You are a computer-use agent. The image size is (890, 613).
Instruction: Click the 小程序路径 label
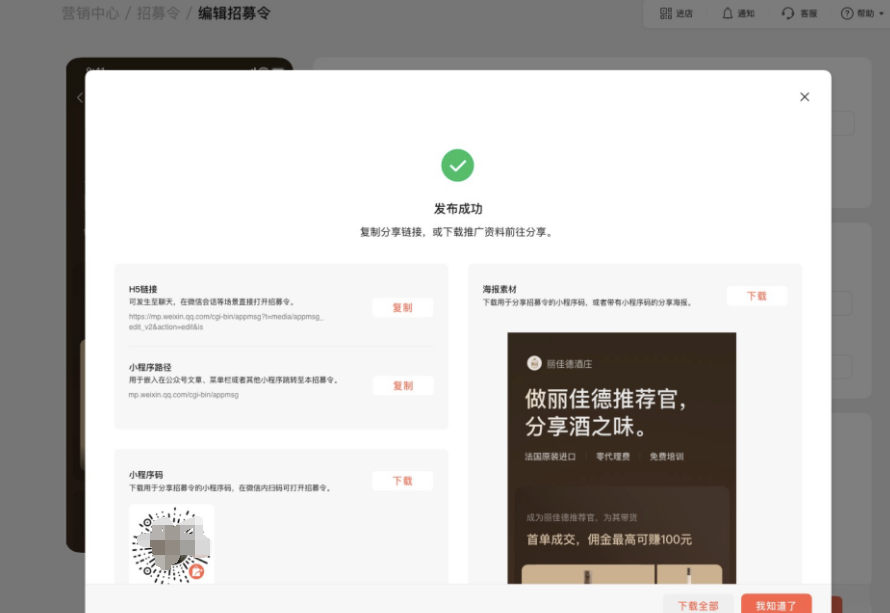150,367
